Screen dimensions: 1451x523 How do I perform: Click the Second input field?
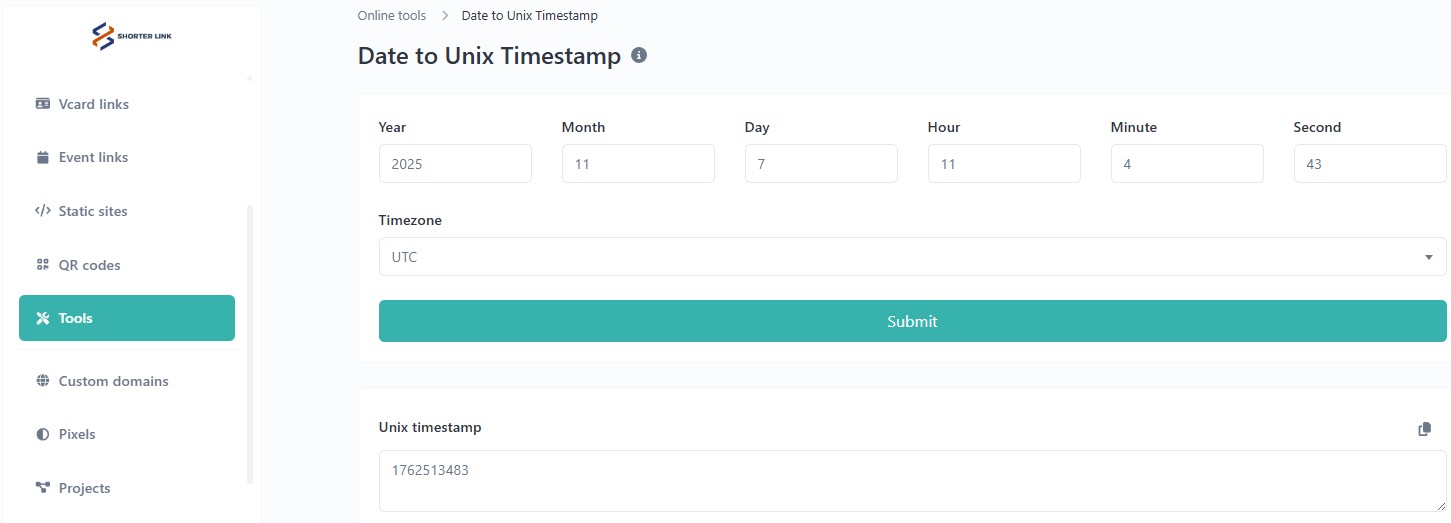pyautogui.click(x=1370, y=164)
